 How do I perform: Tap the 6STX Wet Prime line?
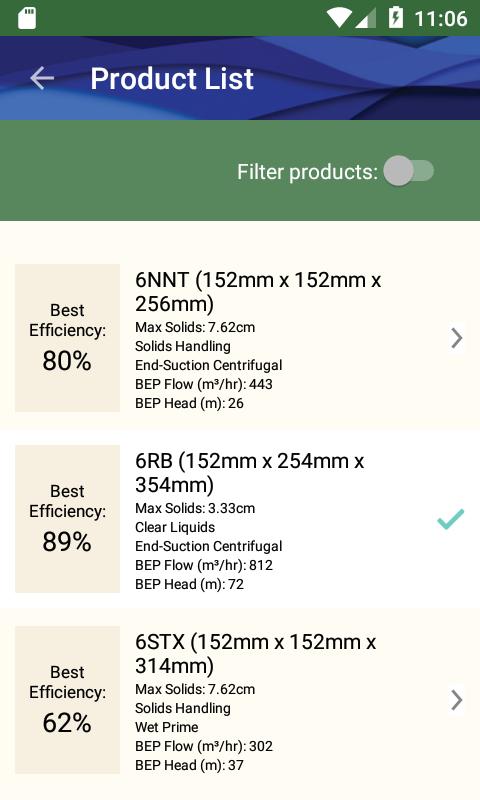tap(167, 727)
